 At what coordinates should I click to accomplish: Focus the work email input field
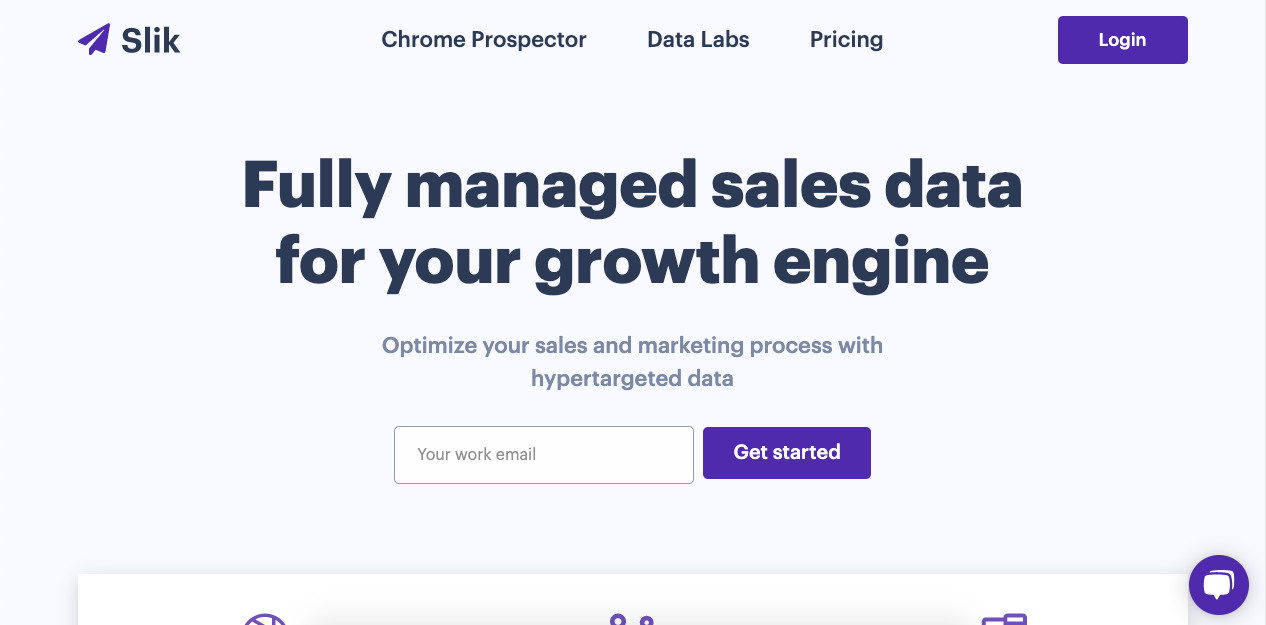pos(544,455)
